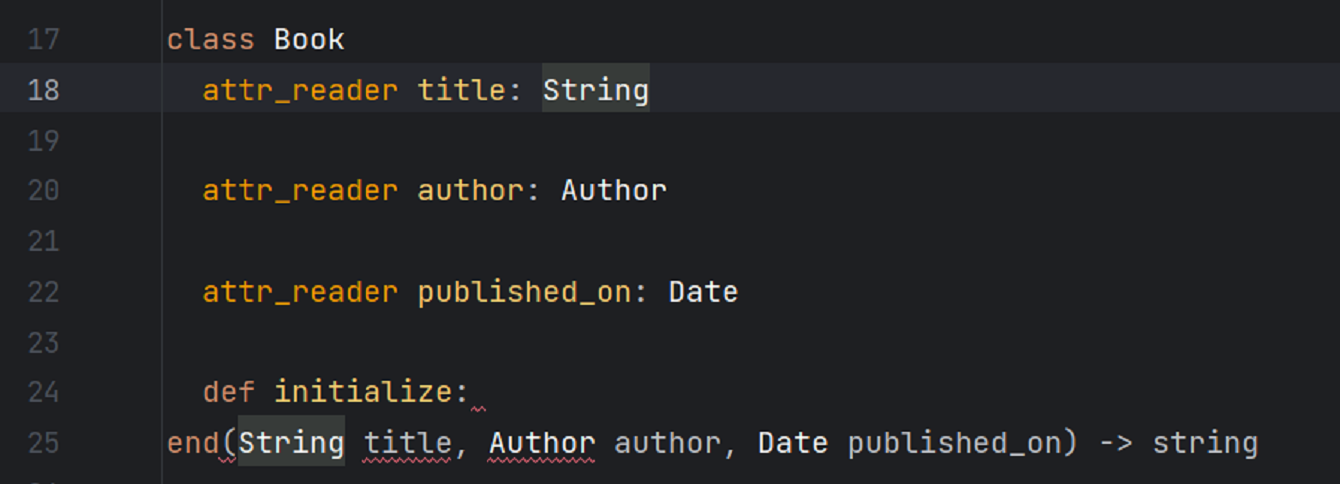Click line number 25 in the gutter
1340x484 pixels.
43,443
